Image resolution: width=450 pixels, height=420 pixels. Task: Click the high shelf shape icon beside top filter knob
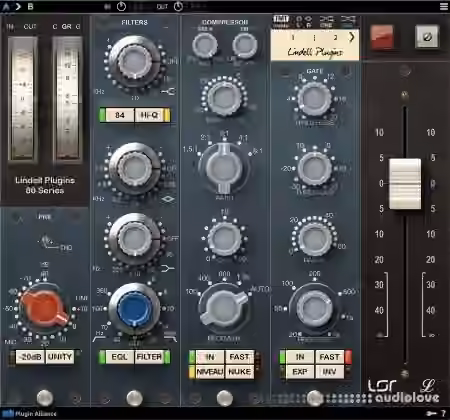(x=168, y=91)
